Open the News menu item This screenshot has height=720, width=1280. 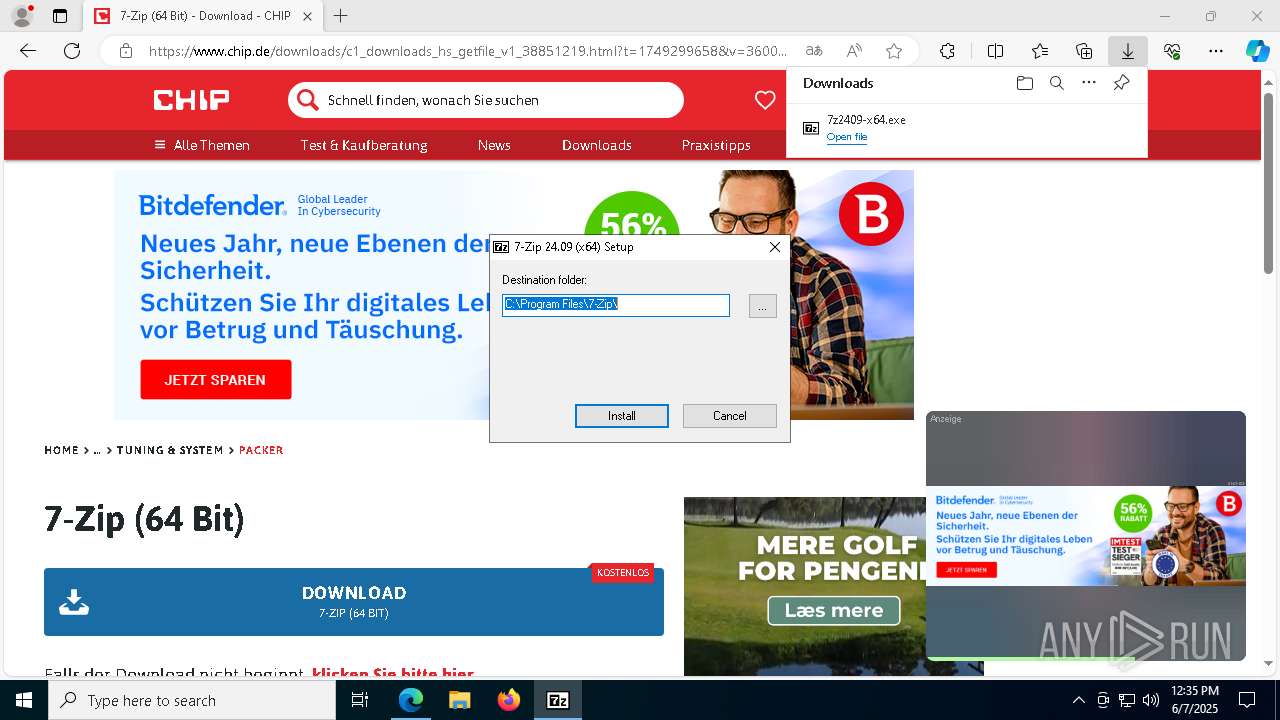[x=494, y=145]
